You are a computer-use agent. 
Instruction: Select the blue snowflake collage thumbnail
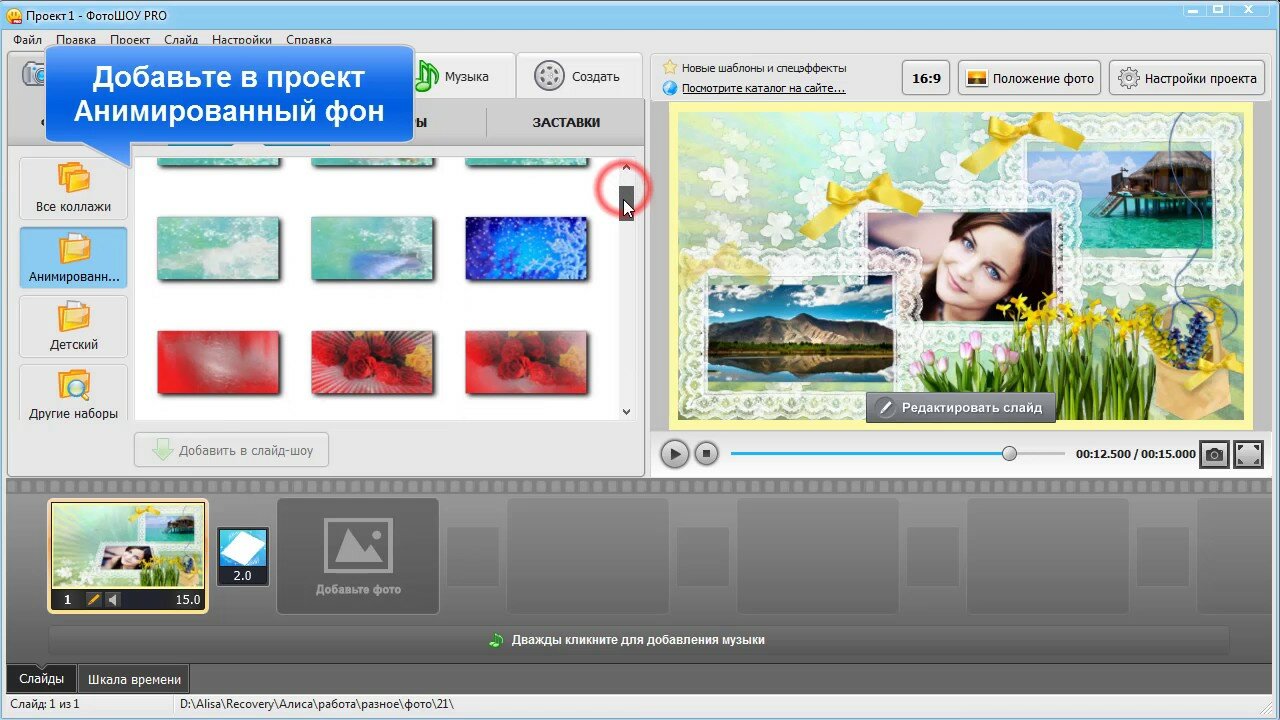coord(526,247)
